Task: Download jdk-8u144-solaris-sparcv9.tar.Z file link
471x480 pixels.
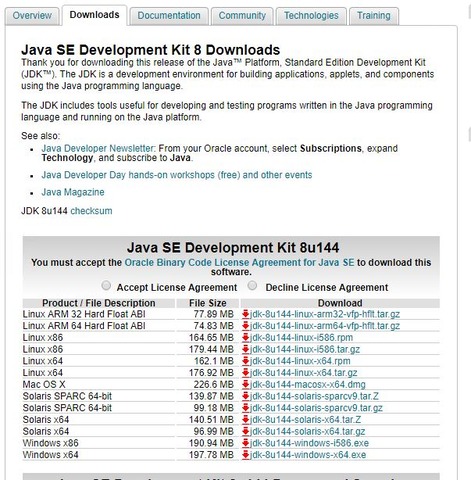Action: [314, 396]
